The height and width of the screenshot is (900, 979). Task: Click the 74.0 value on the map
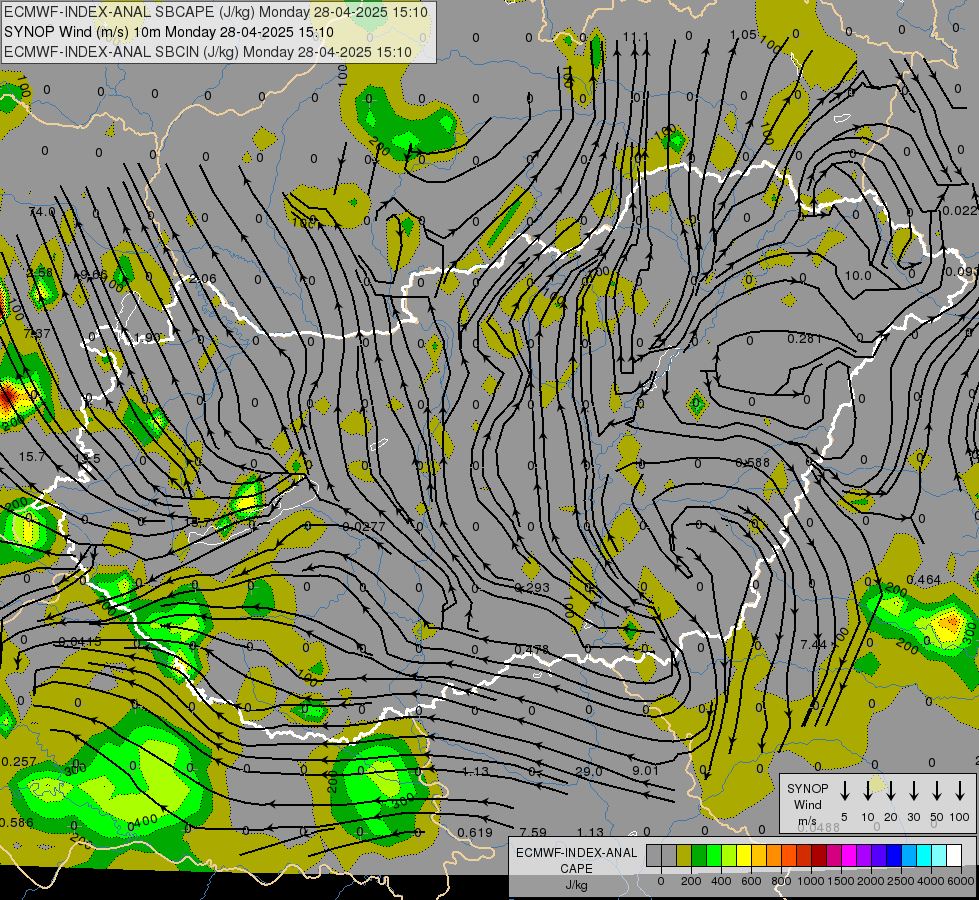click(42, 212)
